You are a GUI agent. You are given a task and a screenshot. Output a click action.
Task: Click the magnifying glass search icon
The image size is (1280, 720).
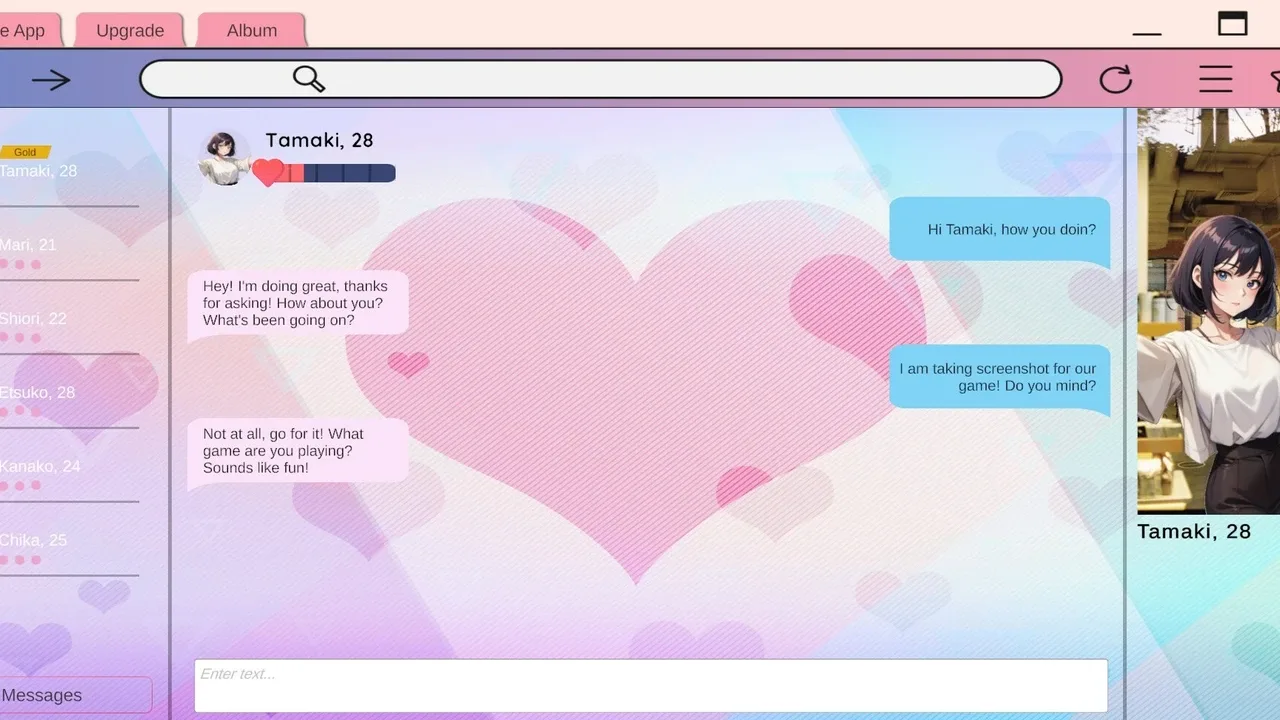pos(309,79)
